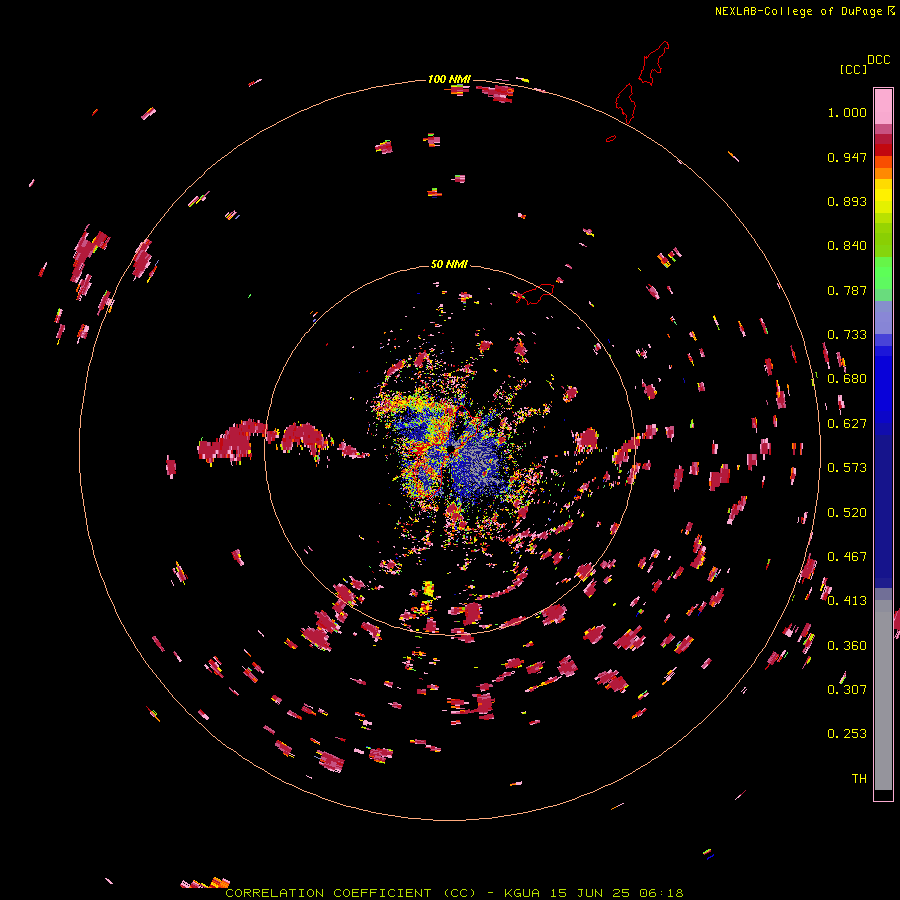Select the 0.947 scale value
The width and height of the screenshot is (900, 900).
[x=847, y=157]
